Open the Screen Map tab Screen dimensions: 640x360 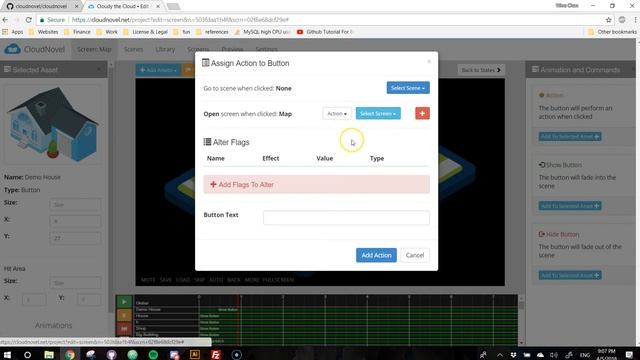coord(94,49)
